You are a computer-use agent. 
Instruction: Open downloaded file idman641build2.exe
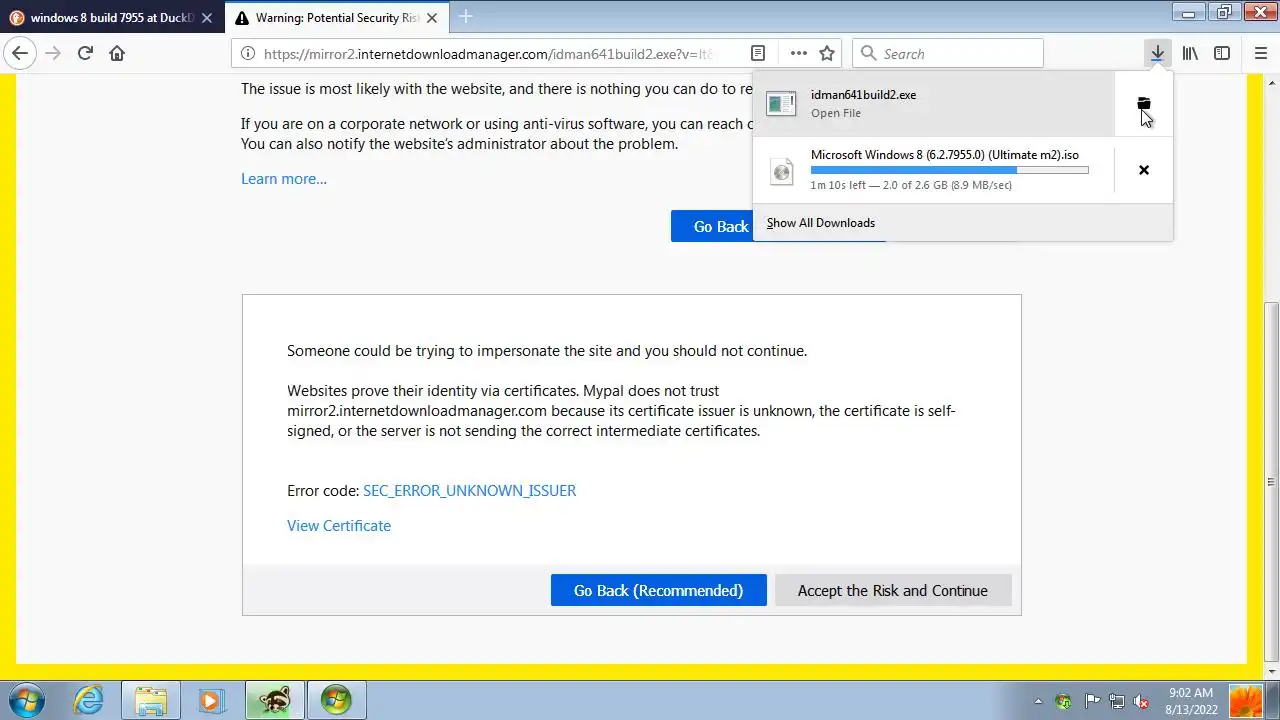pyautogui.click(x=934, y=104)
